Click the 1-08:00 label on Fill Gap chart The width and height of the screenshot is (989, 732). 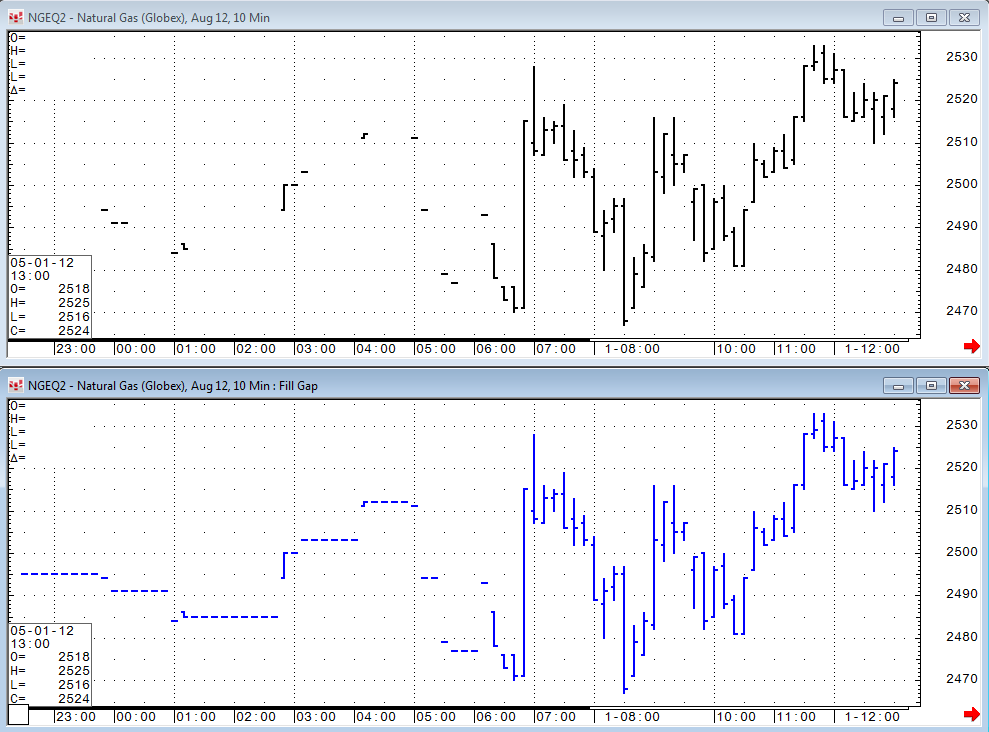[x=631, y=717]
